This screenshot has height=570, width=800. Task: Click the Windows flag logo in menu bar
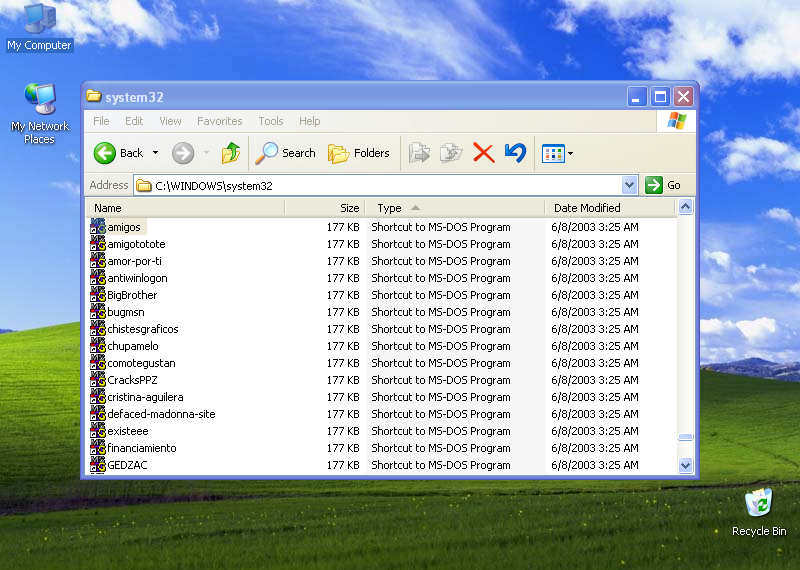pyautogui.click(x=677, y=121)
